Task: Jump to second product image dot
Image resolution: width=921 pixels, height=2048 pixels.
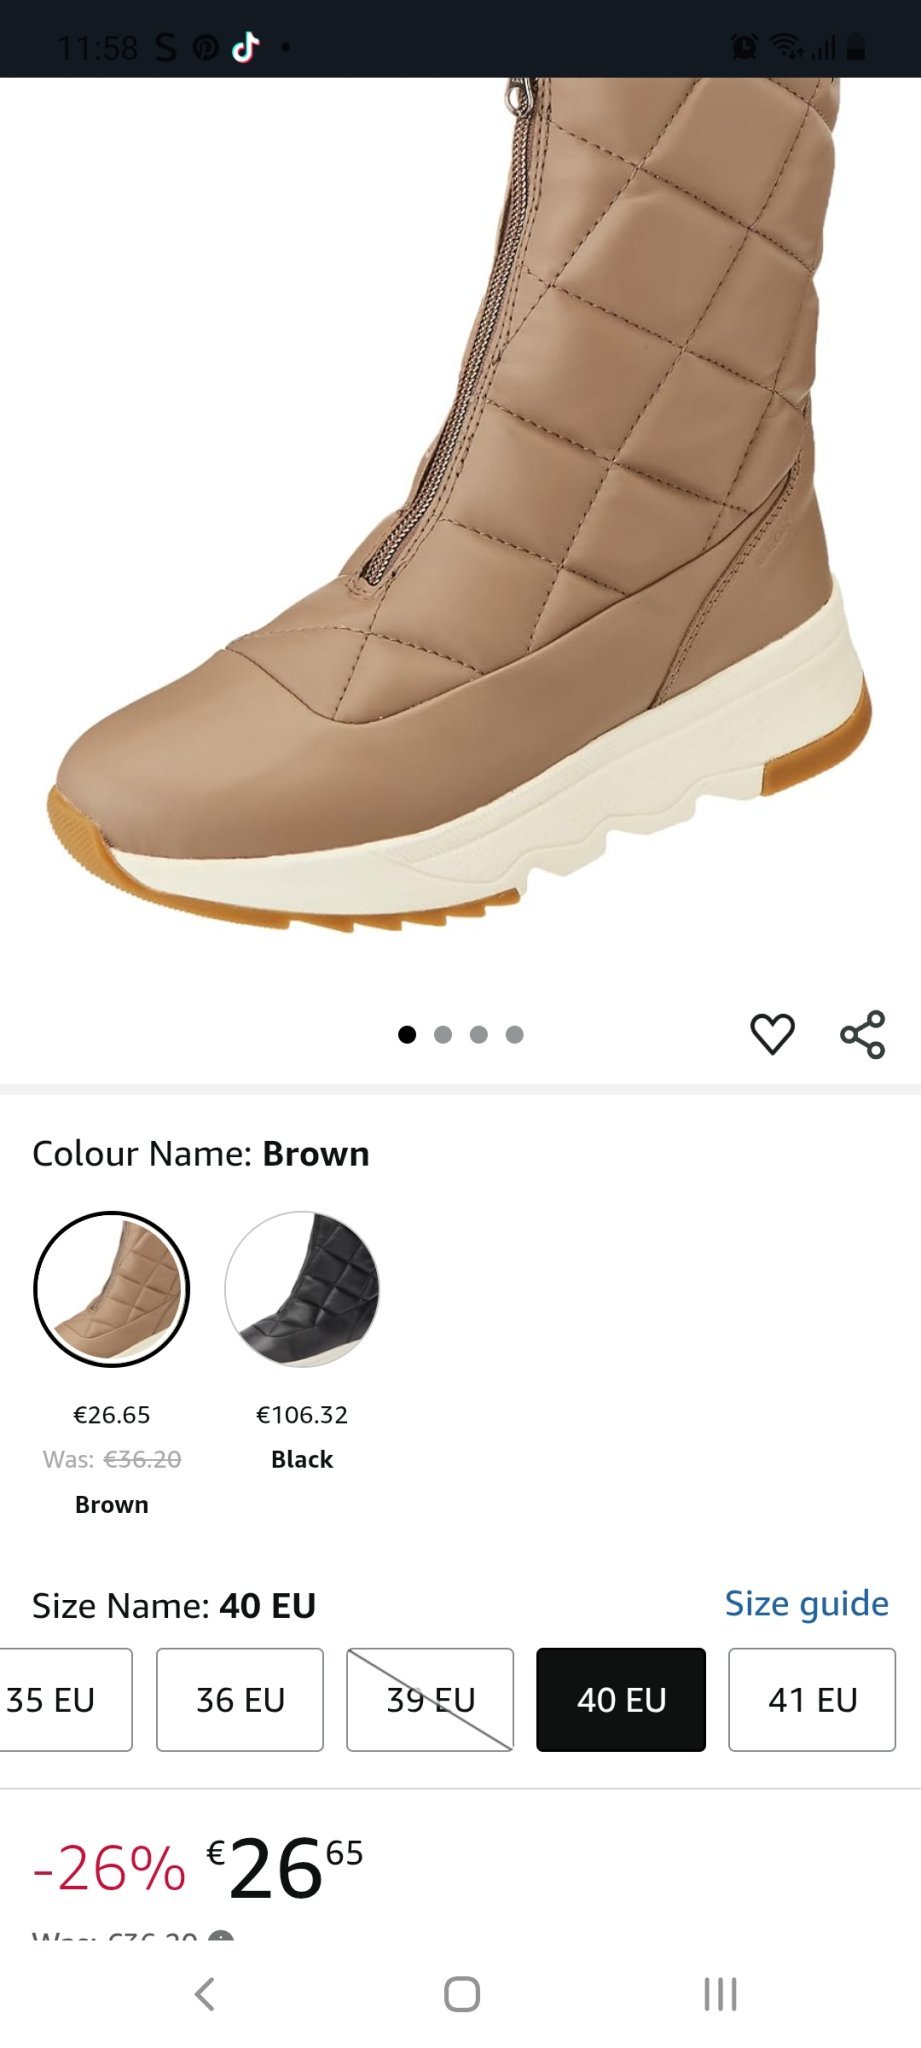Action: [x=443, y=1034]
